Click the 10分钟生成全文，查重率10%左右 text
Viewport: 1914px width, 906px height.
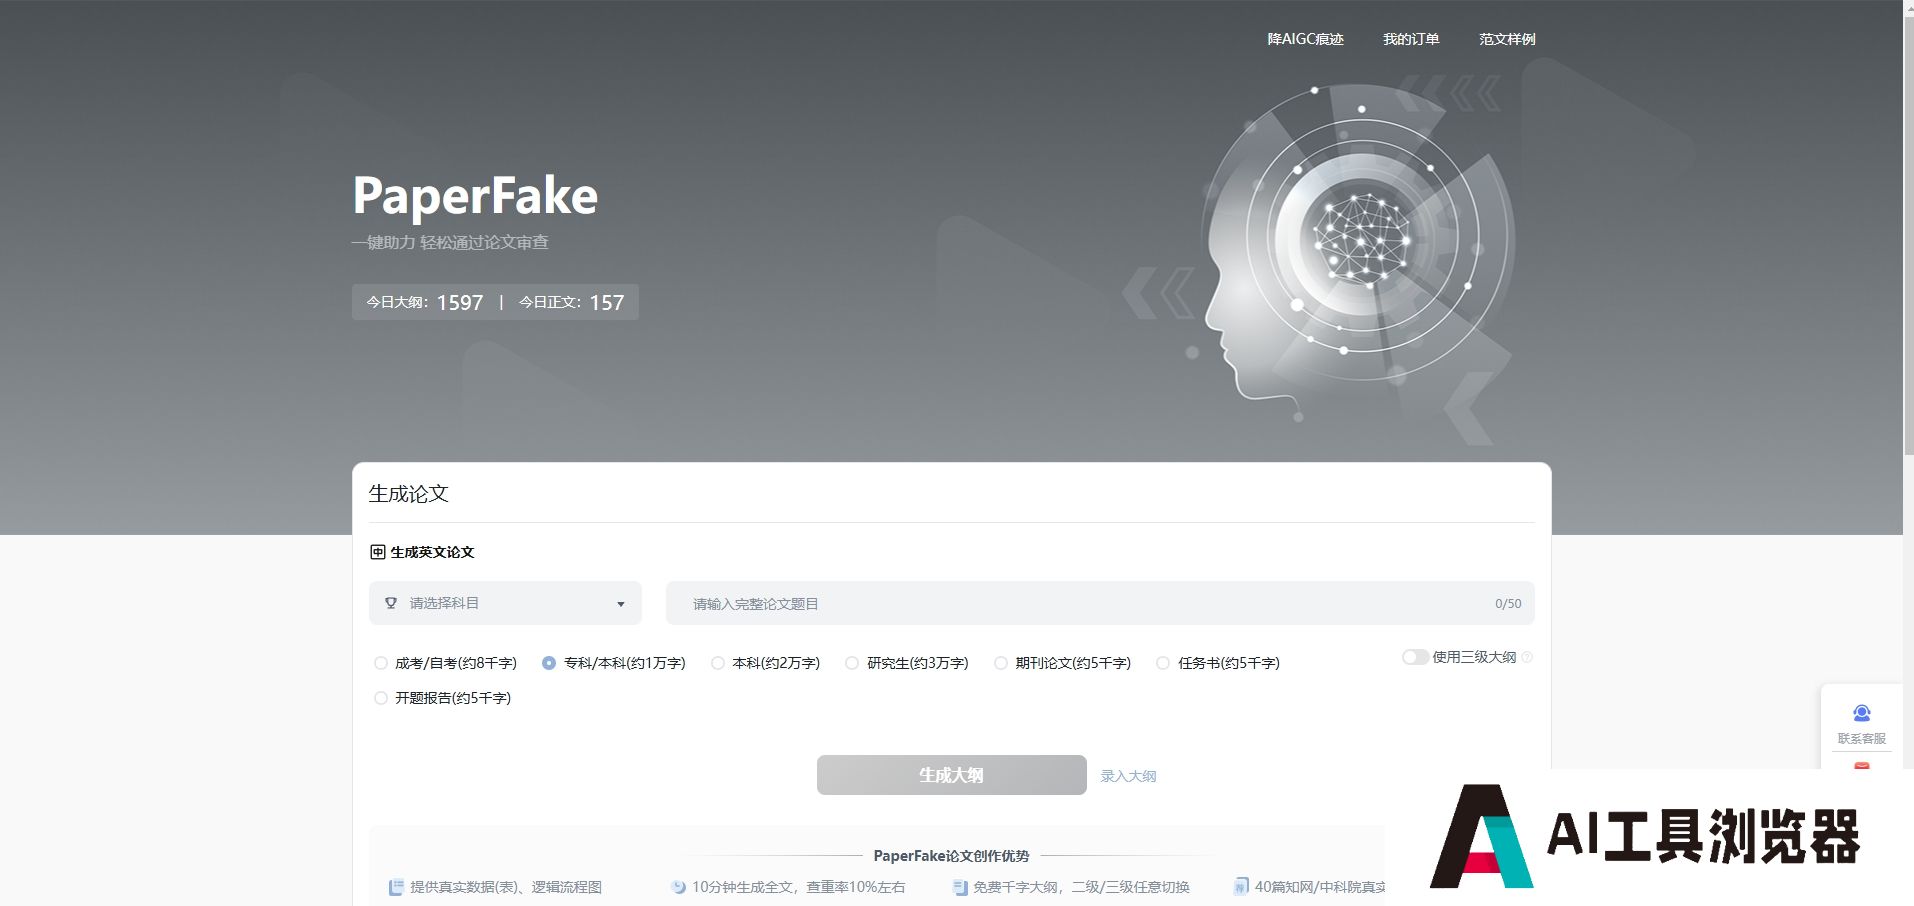(798, 887)
